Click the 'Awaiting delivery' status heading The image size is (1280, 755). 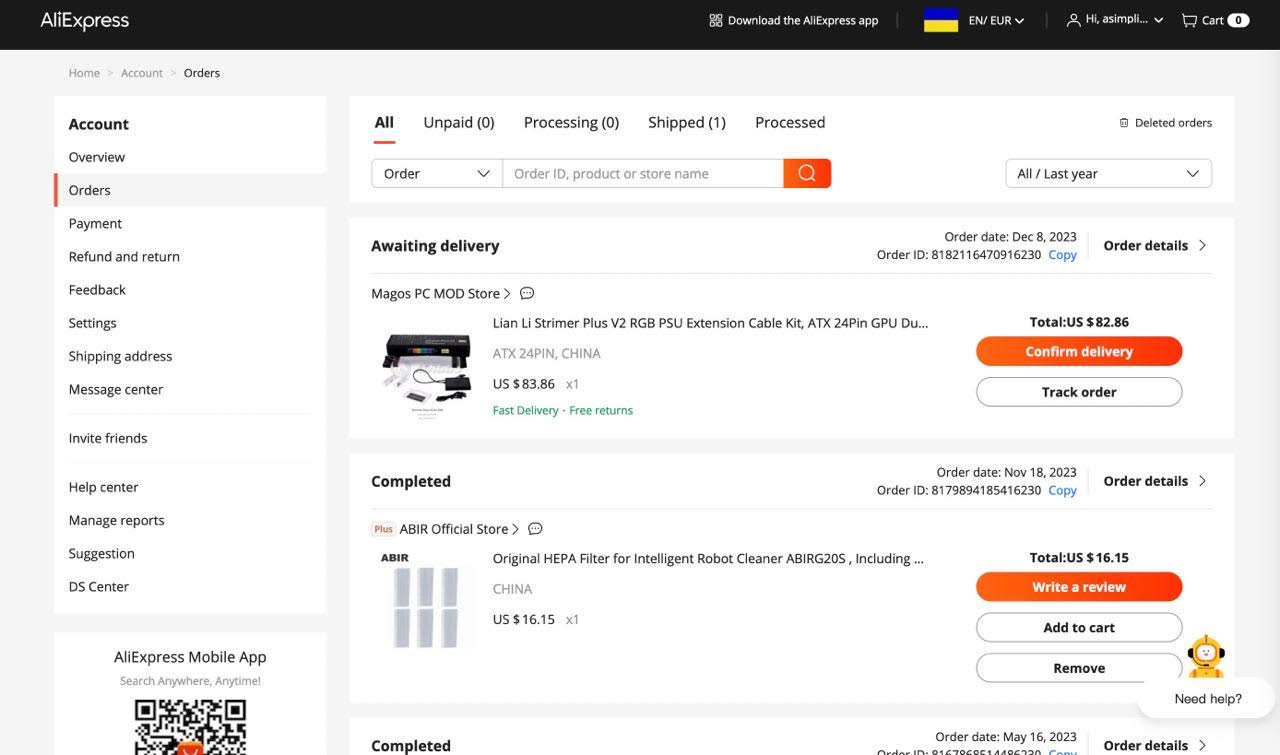tap(435, 246)
